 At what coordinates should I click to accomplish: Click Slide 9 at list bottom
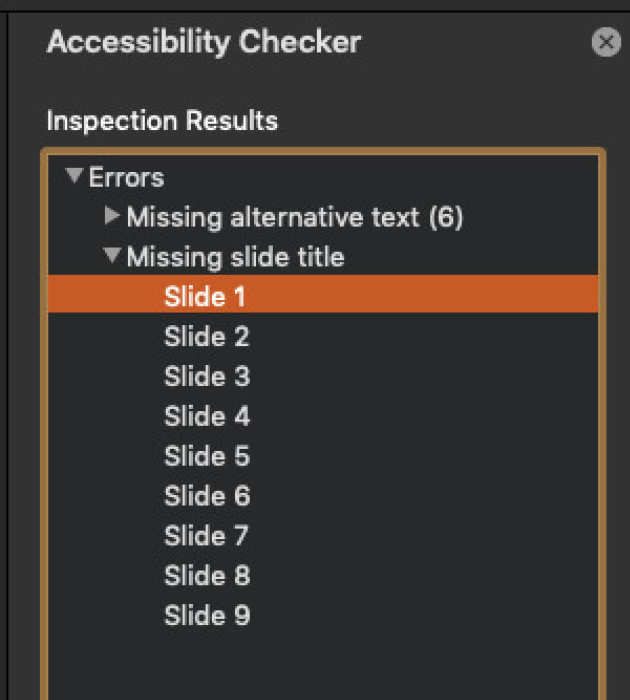pos(206,616)
